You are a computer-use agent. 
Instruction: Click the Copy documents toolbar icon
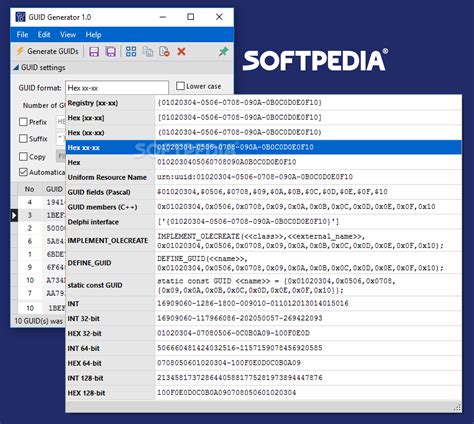[148, 52]
